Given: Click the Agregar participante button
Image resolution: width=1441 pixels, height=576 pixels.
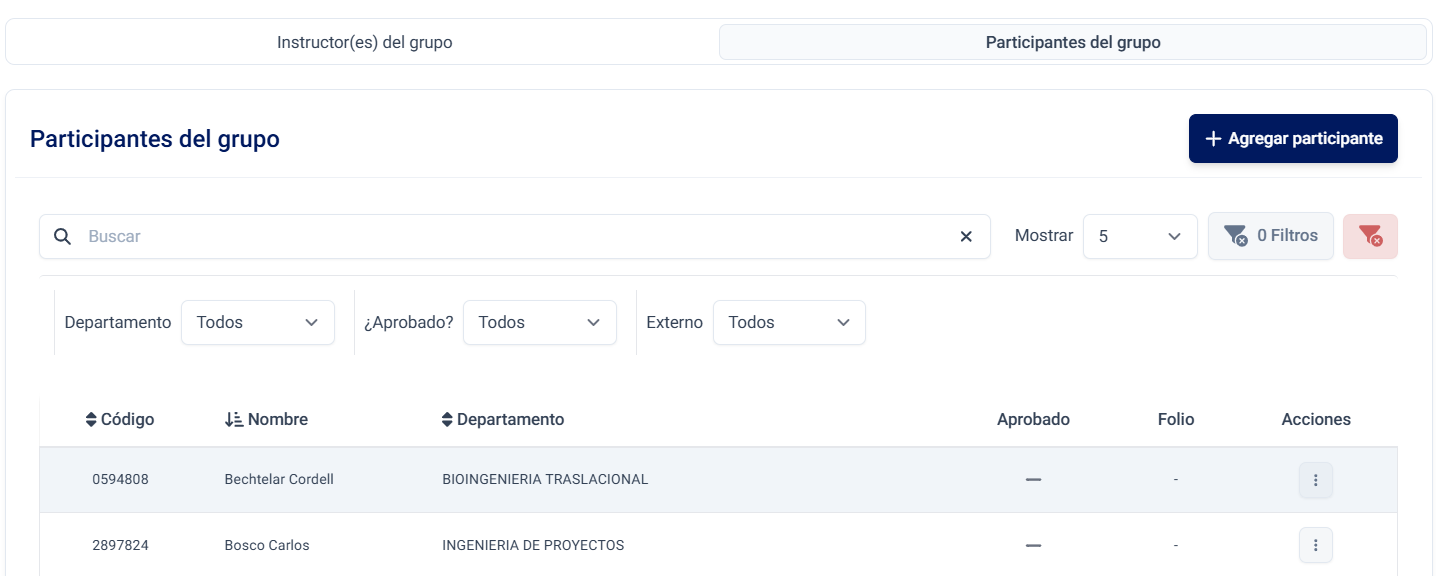Looking at the screenshot, I should click(x=1292, y=139).
